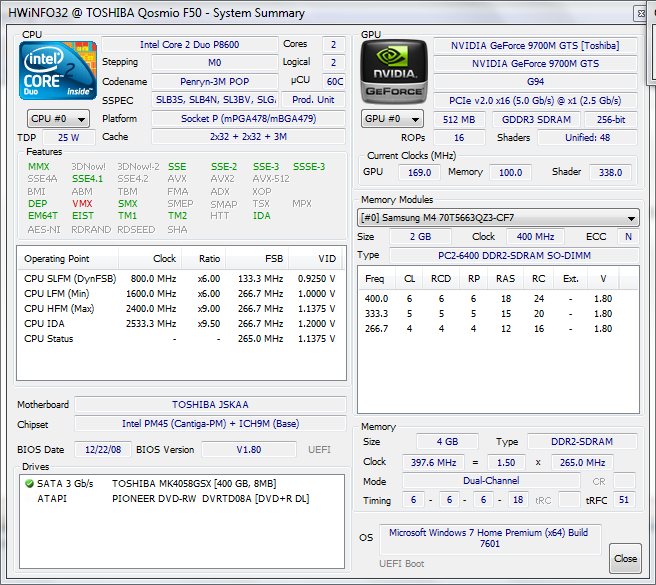
Task: Click the G94 GPU codename field
Action: (x=535, y=82)
